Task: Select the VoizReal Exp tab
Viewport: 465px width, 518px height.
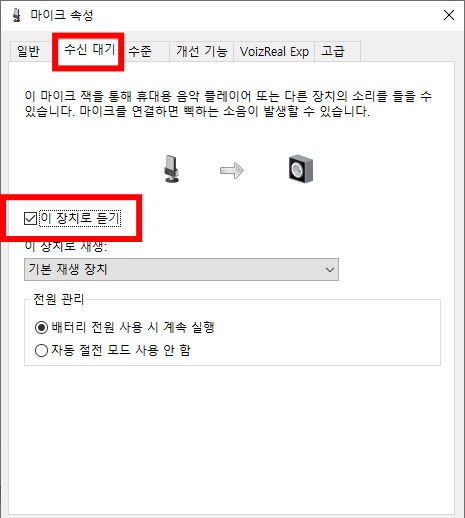Action: 274,52
